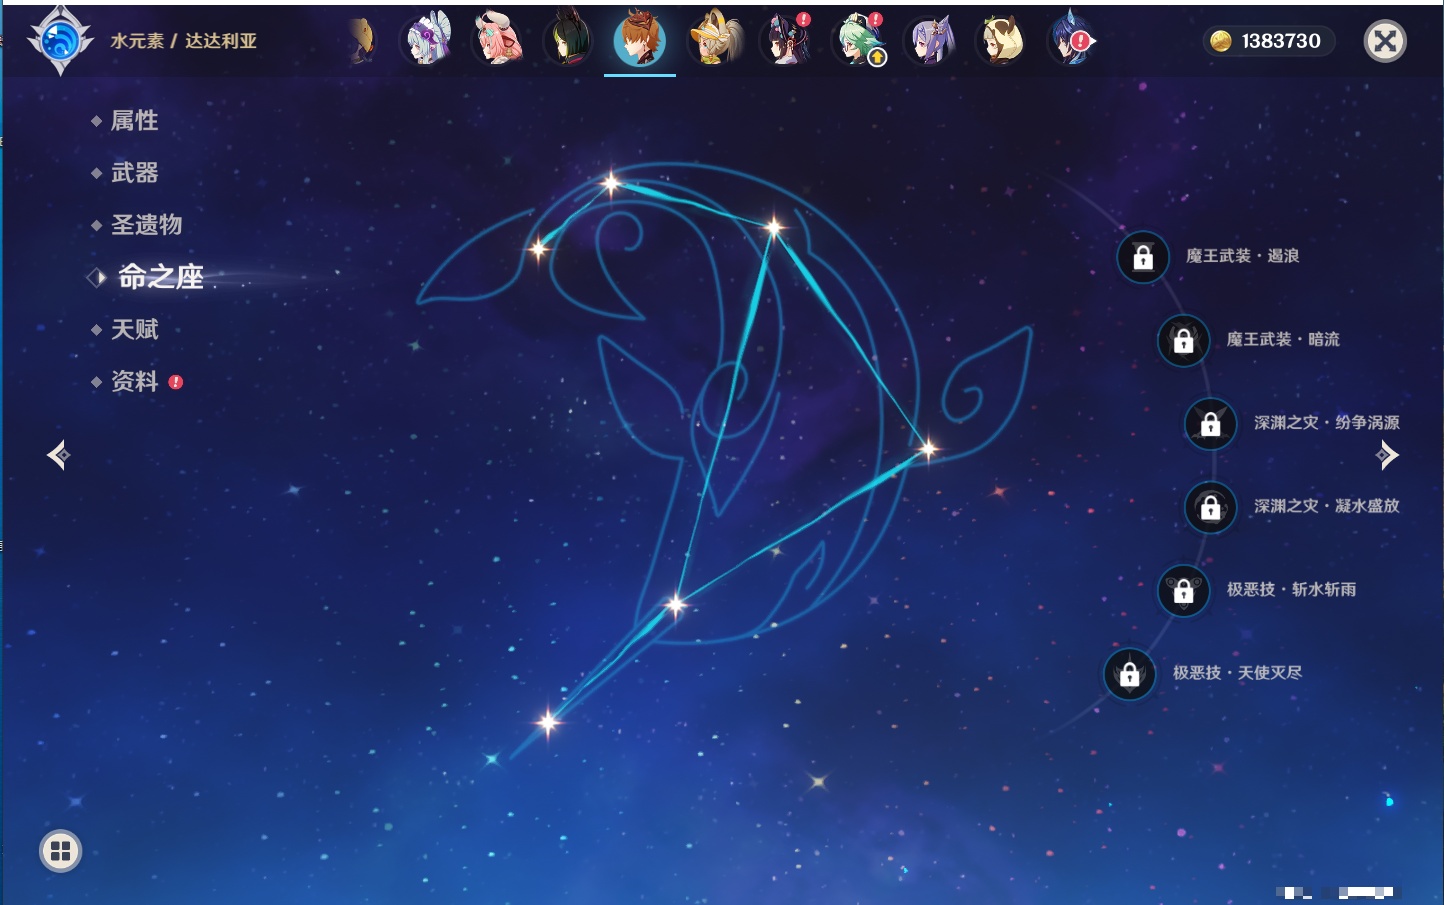
Task: Click the Hydro element emblem icon
Action: click(x=60, y=41)
